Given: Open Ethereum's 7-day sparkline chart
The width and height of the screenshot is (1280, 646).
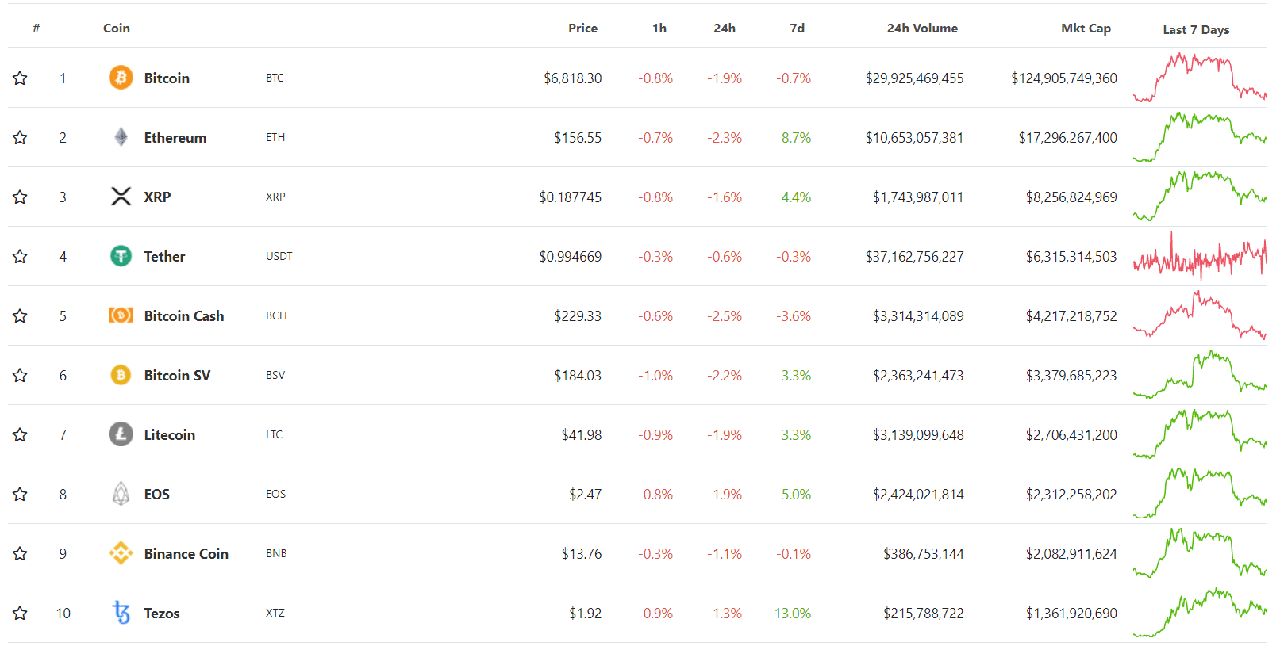Looking at the screenshot, I should [1200, 137].
